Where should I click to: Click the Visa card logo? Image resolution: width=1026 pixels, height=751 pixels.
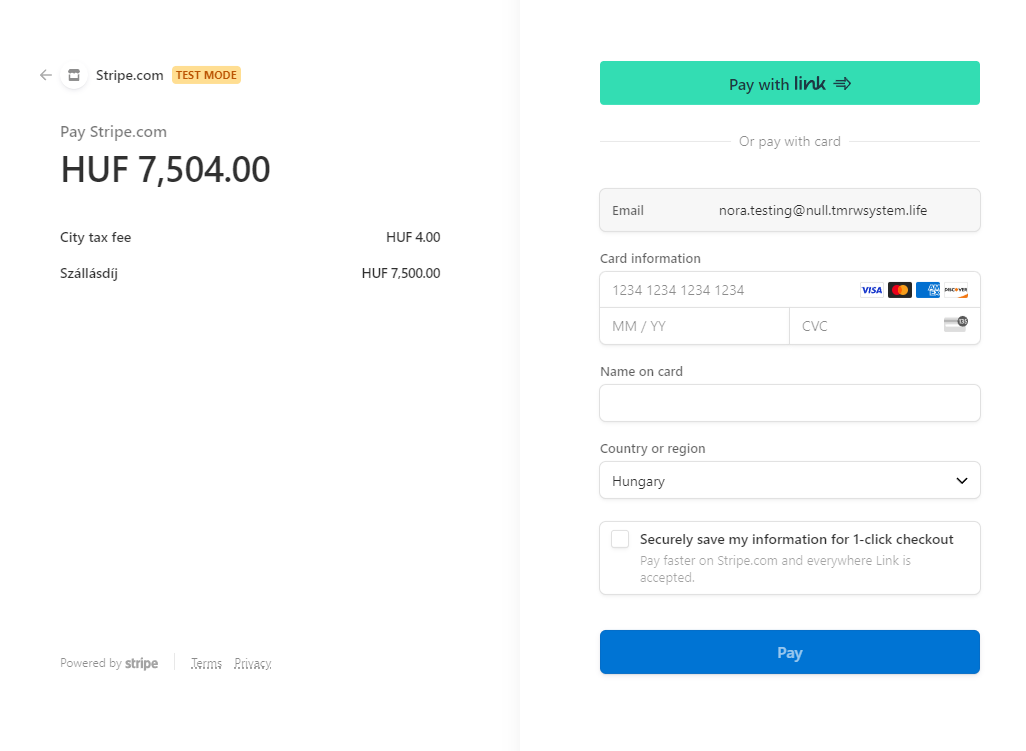point(872,290)
